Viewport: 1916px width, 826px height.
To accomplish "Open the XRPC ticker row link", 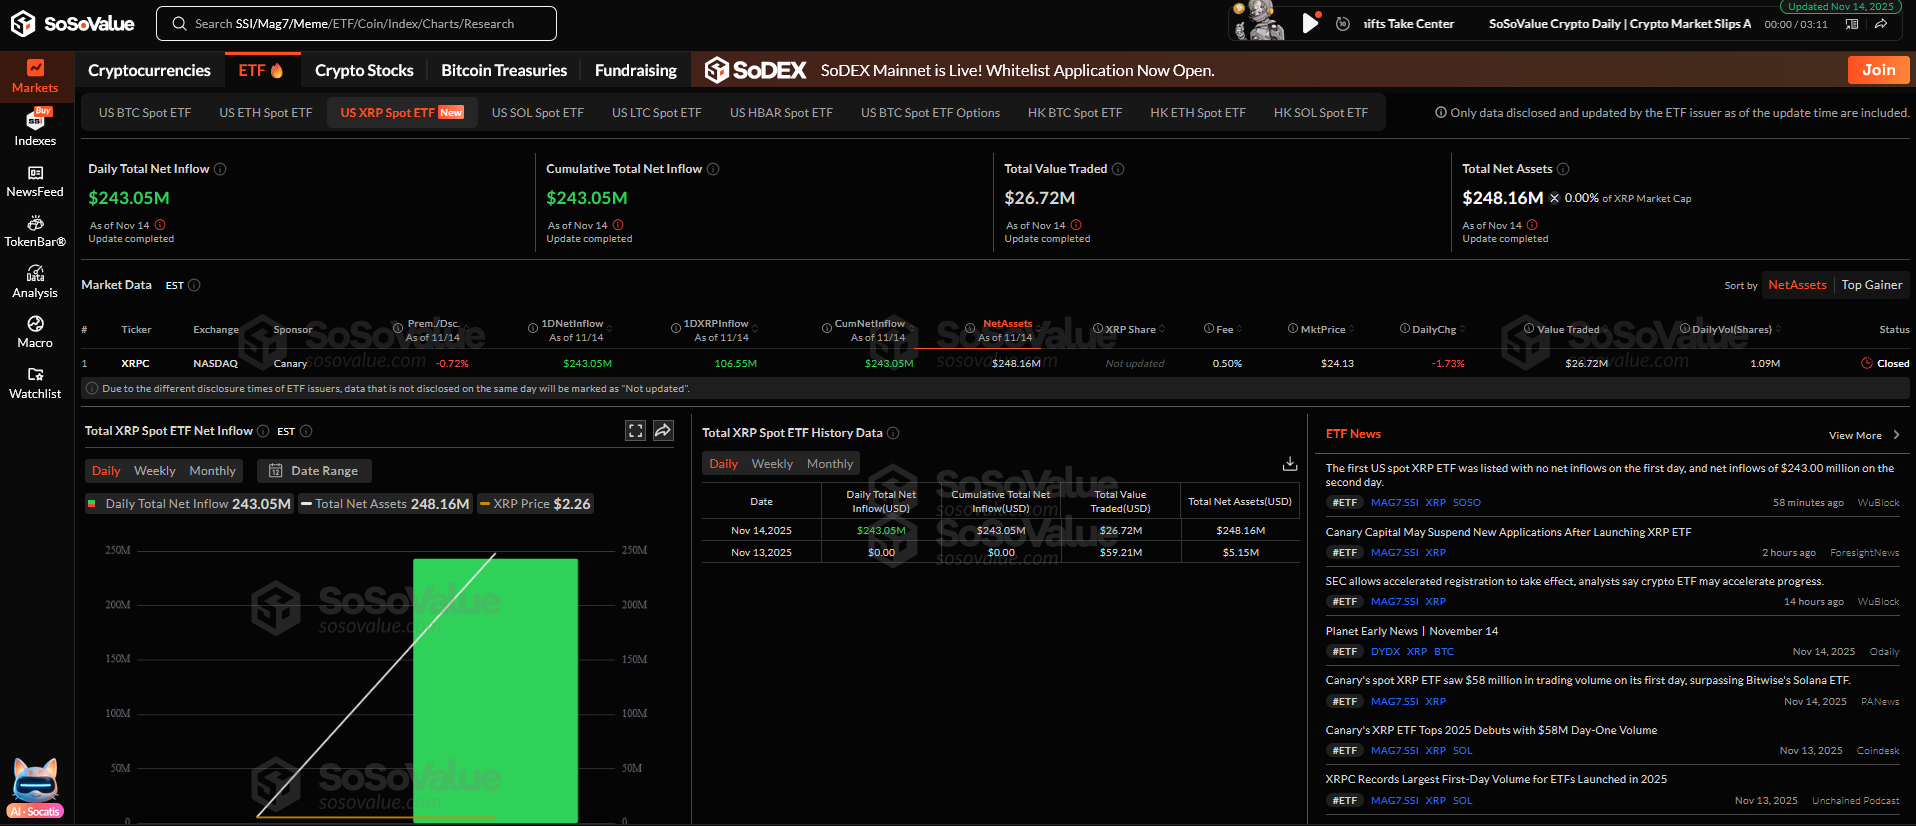I will click(135, 364).
